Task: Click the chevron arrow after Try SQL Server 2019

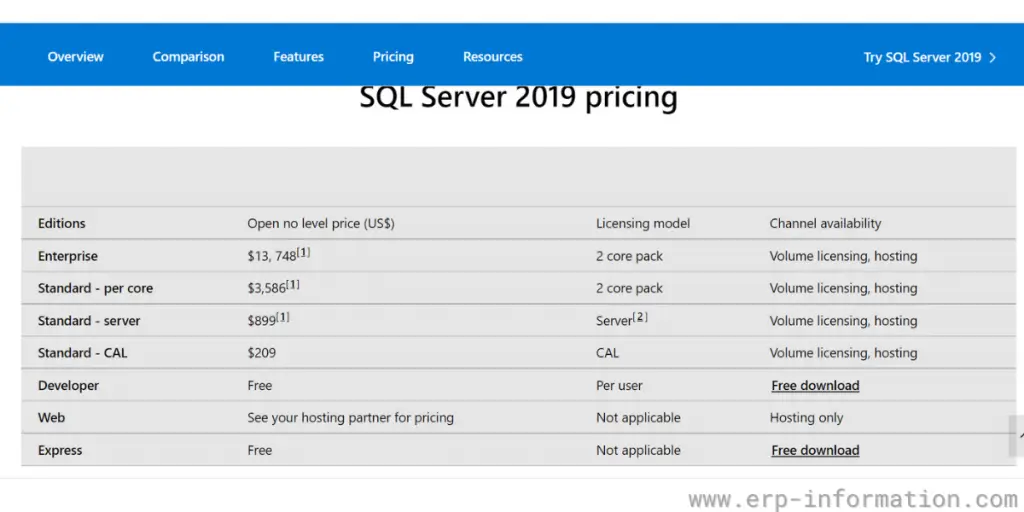Action: (x=992, y=58)
